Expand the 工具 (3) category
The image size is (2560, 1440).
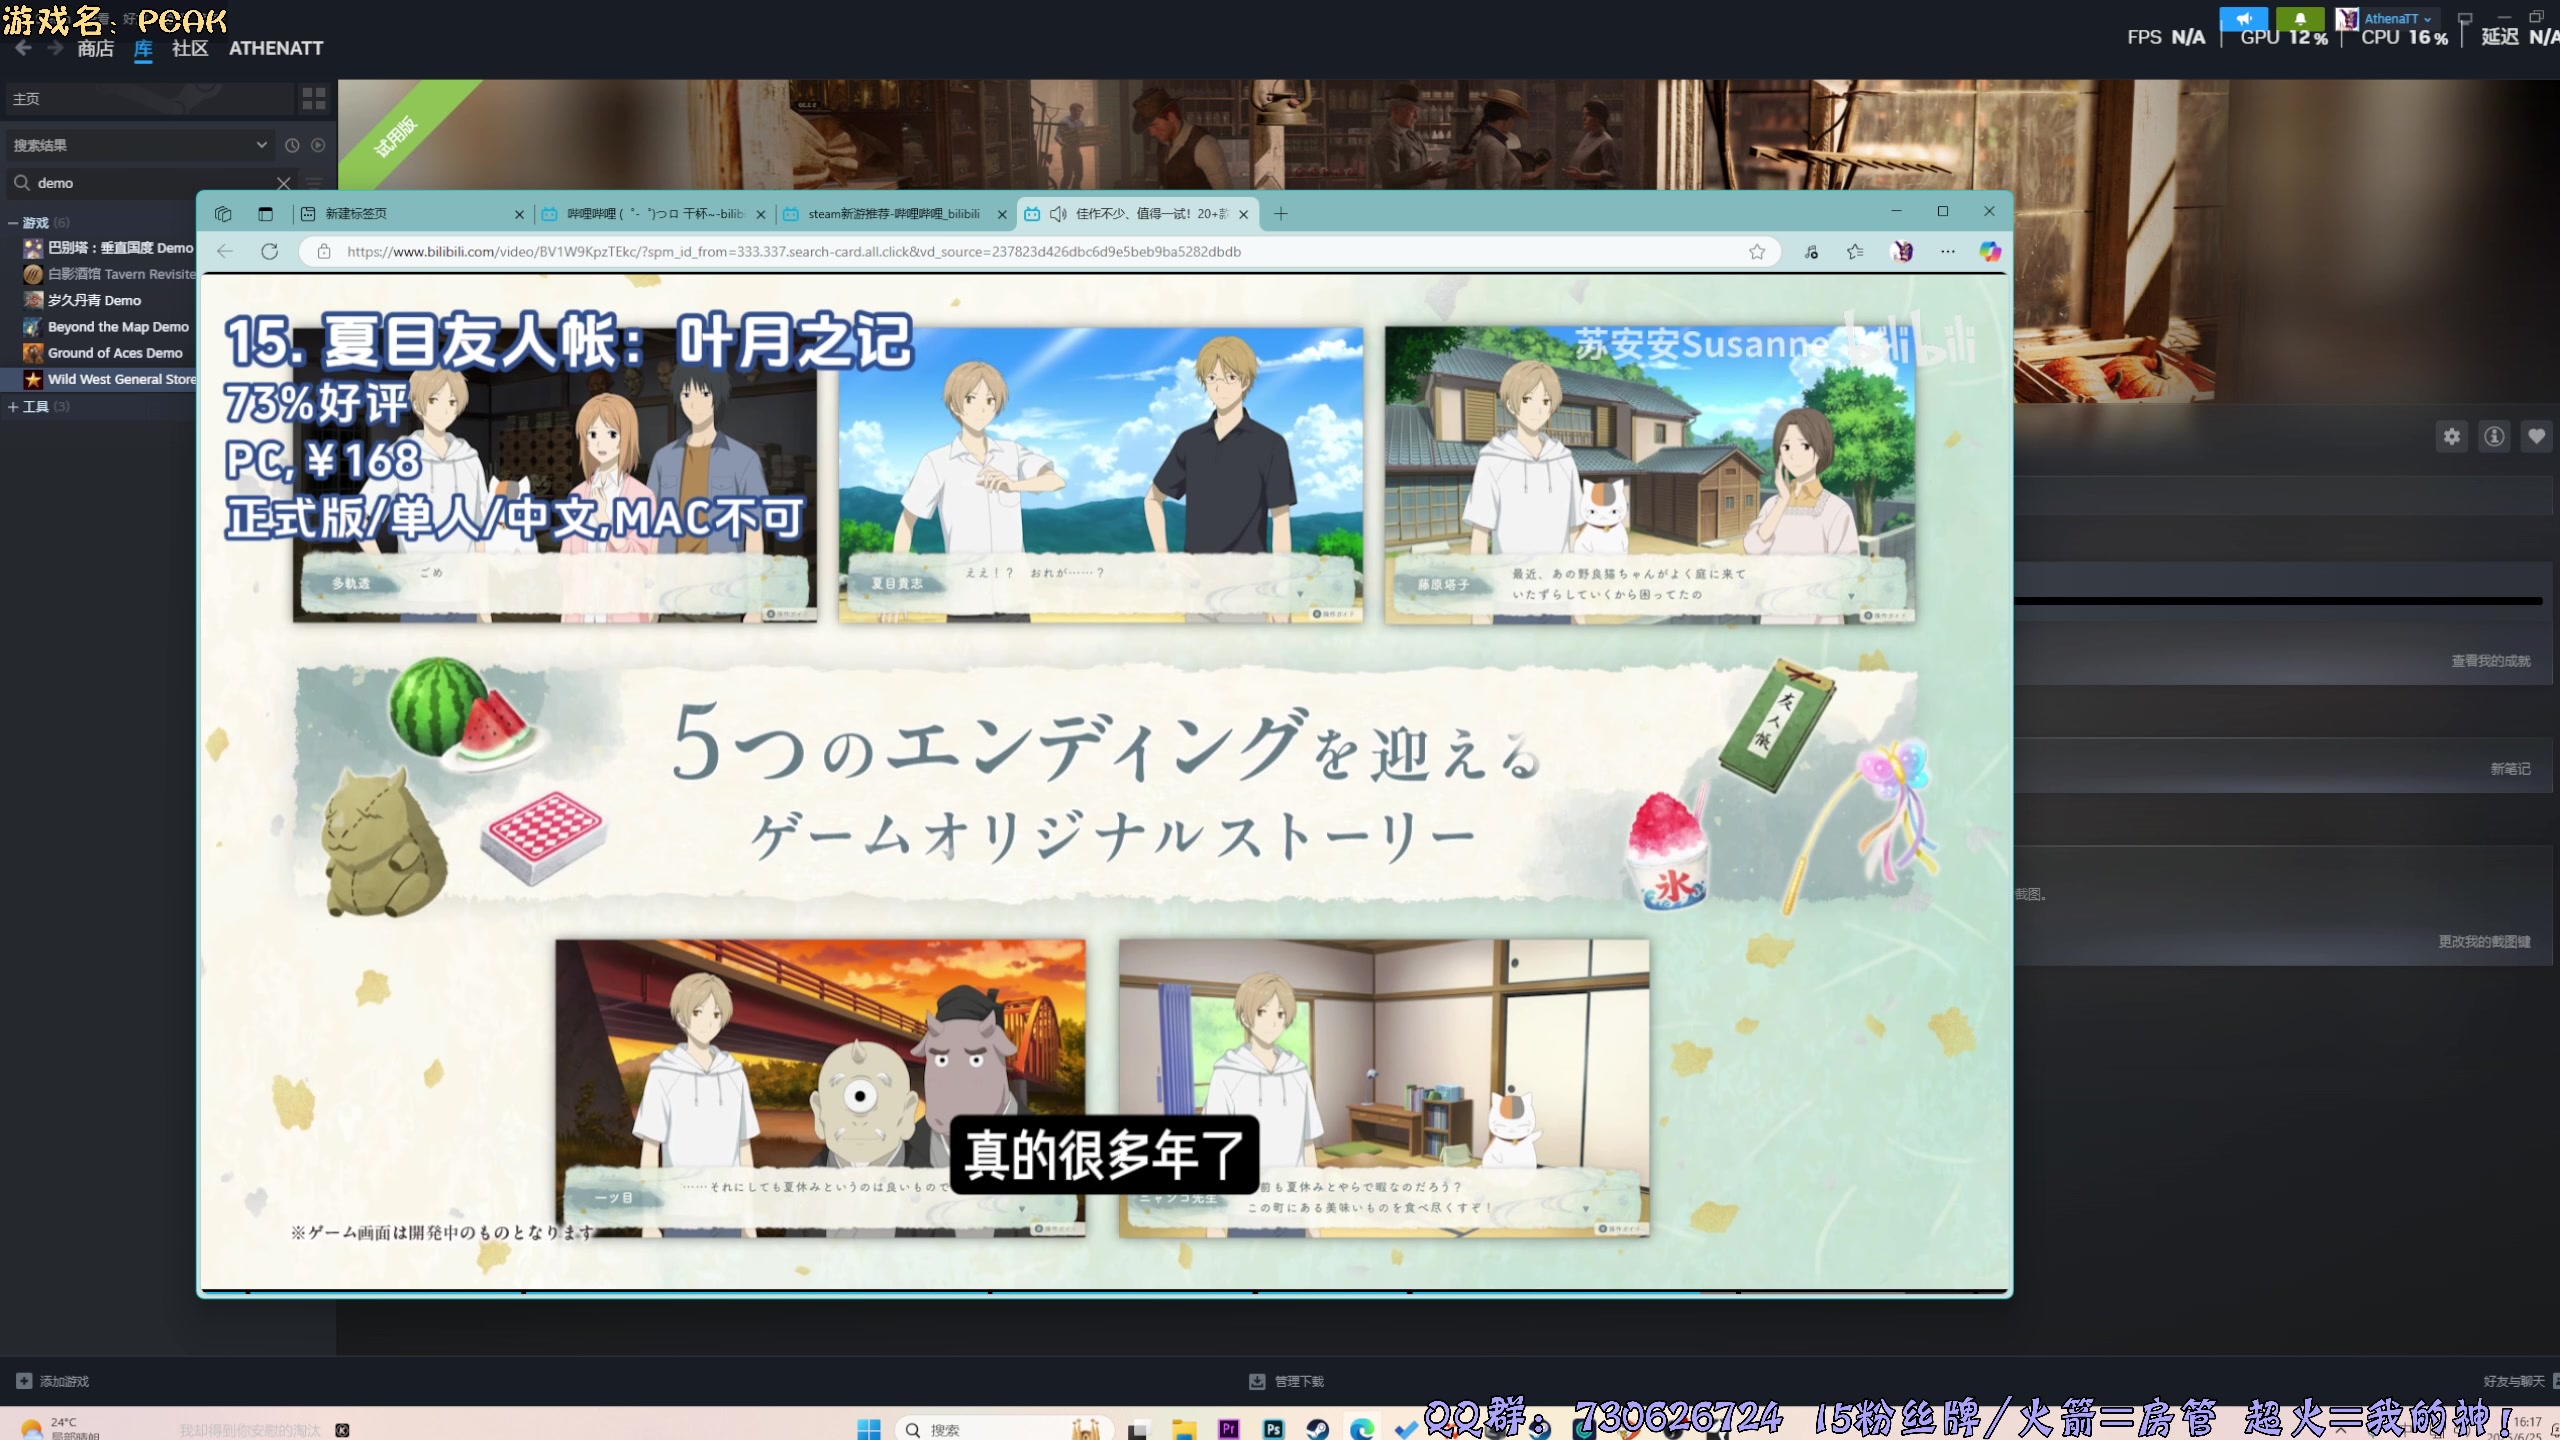pos(13,406)
